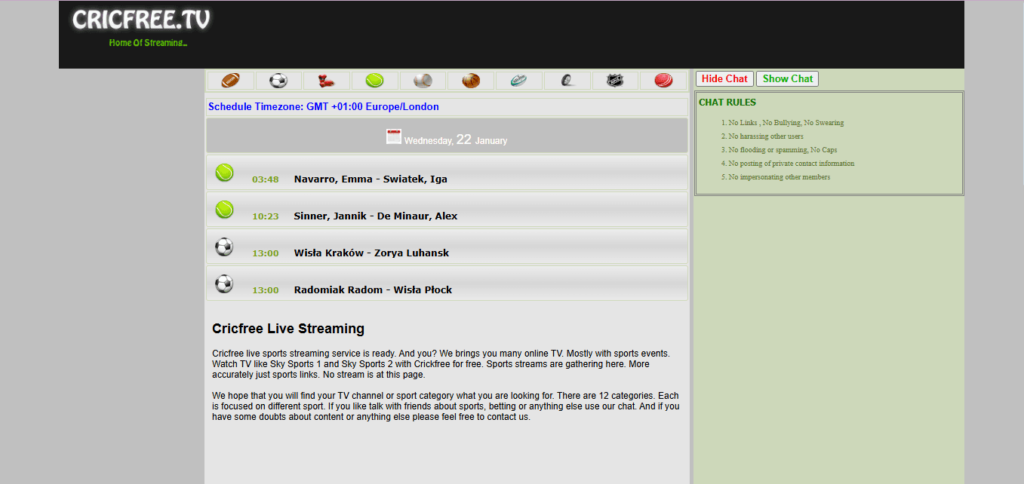Click Schedule Timezone GMT +01:00 text
Screen dimensions: 1024x484
coord(324,106)
